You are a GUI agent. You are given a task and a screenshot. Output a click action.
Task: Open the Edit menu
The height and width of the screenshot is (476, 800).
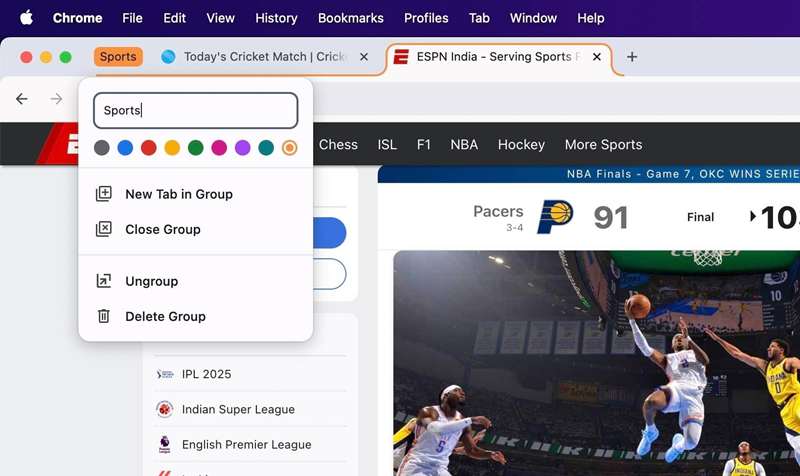[174, 18]
